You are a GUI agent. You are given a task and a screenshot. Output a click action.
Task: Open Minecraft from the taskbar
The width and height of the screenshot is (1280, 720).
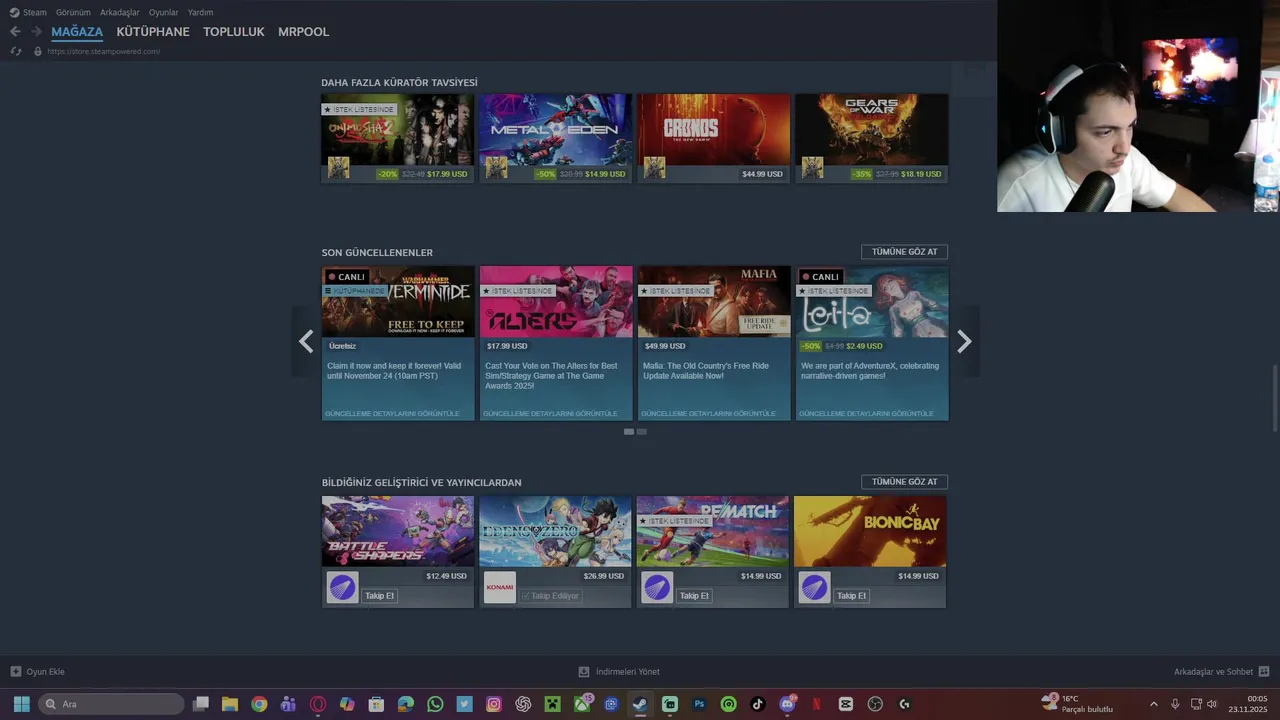552,704
